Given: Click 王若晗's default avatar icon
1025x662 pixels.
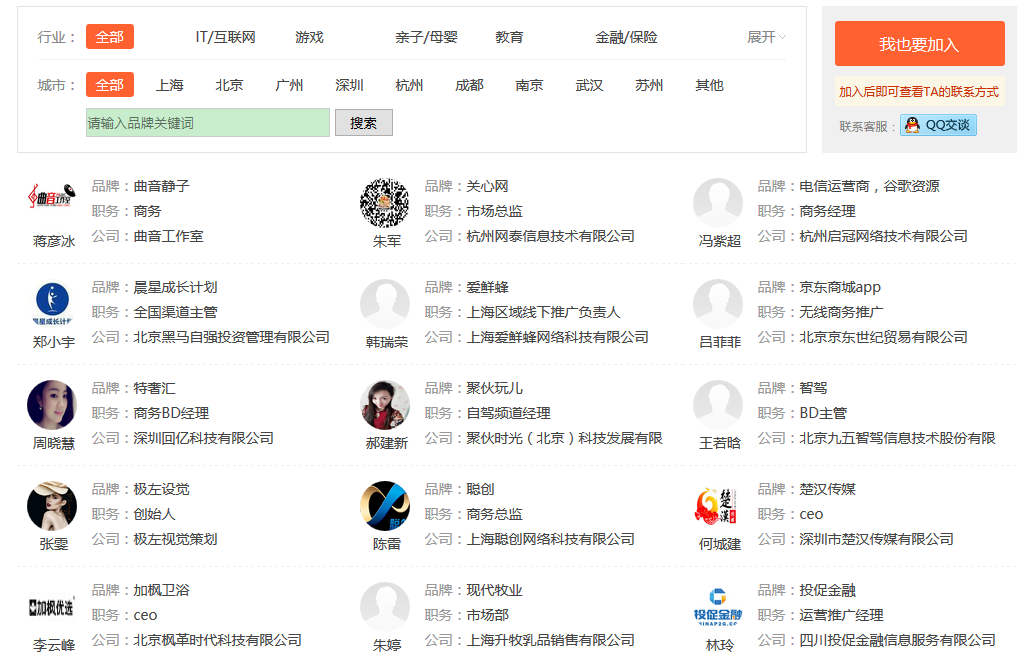Looking at the screenshot, I should (x=718, y=405).
